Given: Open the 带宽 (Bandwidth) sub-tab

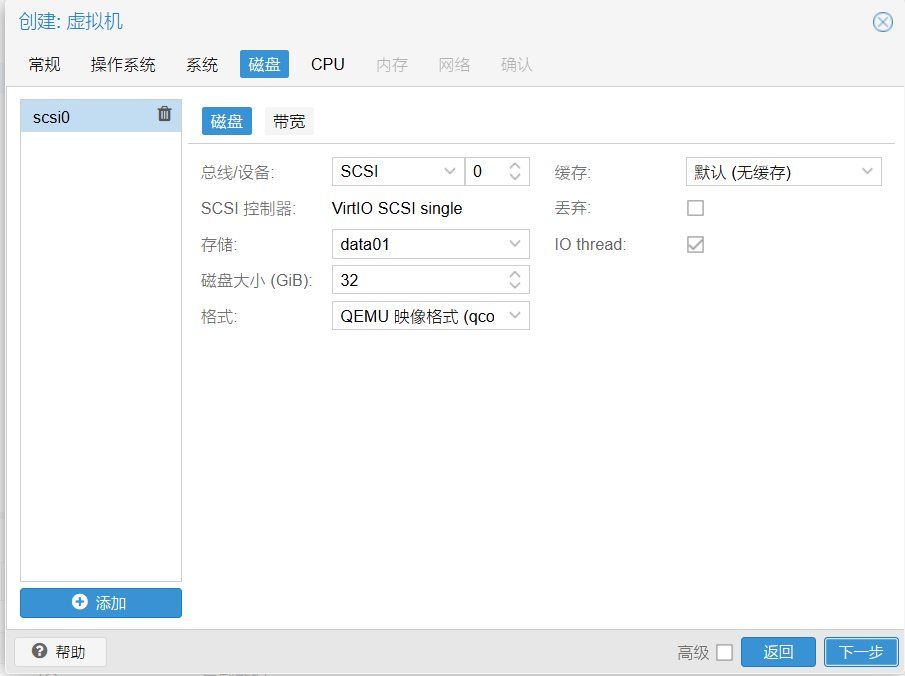Looking at the screenshot, I should point(289,121).
